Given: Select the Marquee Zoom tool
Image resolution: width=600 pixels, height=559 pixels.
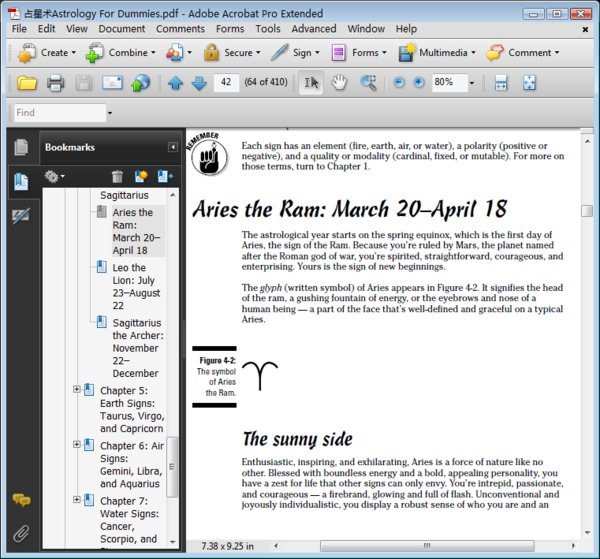Looking at the screenshot, I should click(x=368, y=83).
